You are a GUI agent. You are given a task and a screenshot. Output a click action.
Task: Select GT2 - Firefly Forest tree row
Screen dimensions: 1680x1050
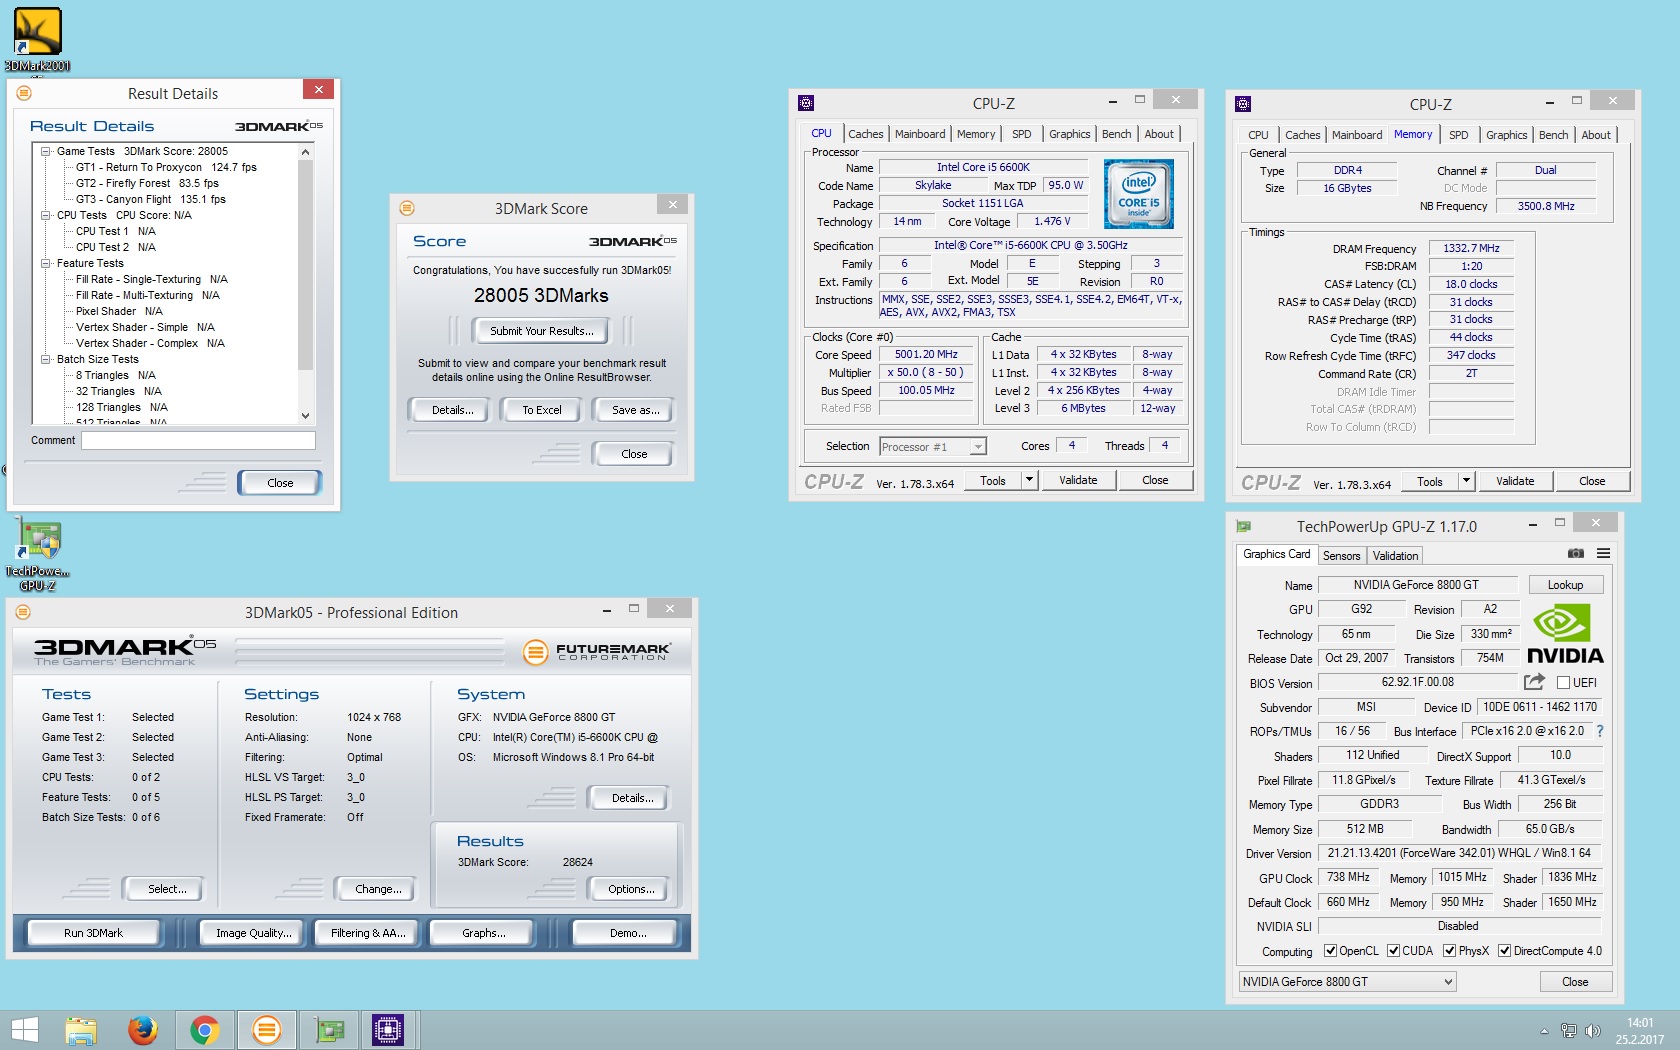[147, 183]
